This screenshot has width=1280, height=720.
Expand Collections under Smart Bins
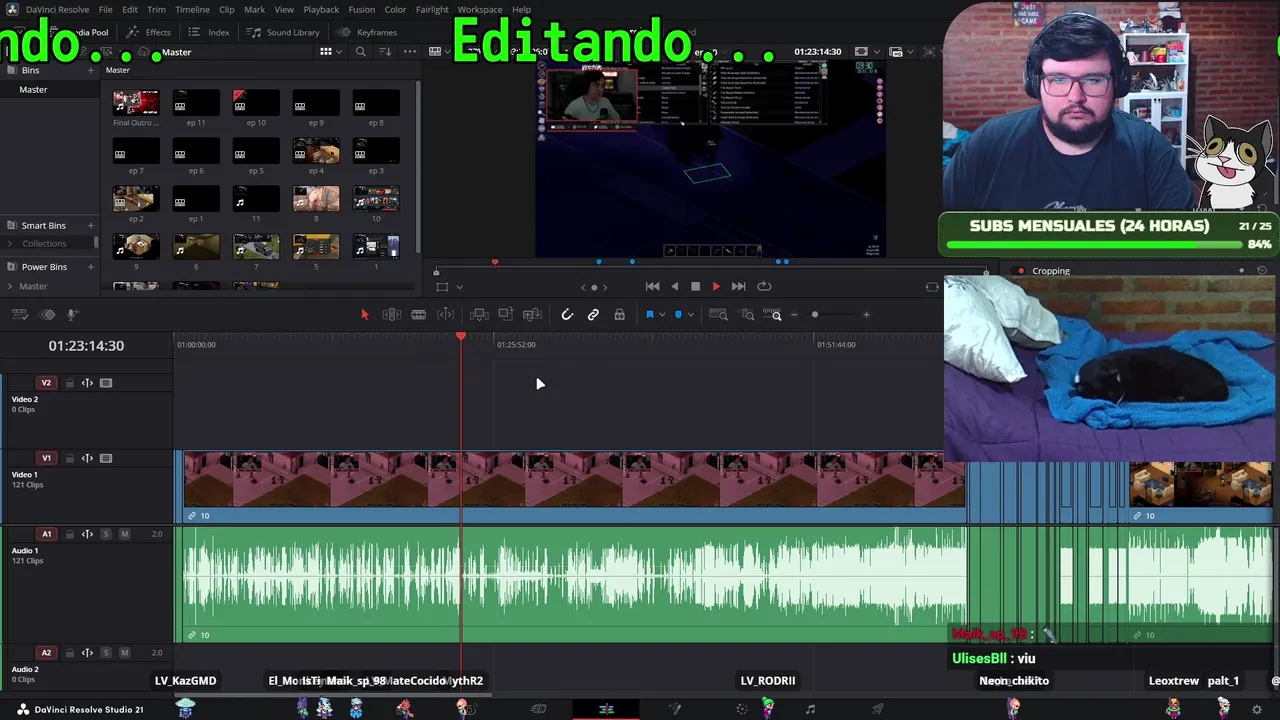(11, 244)
